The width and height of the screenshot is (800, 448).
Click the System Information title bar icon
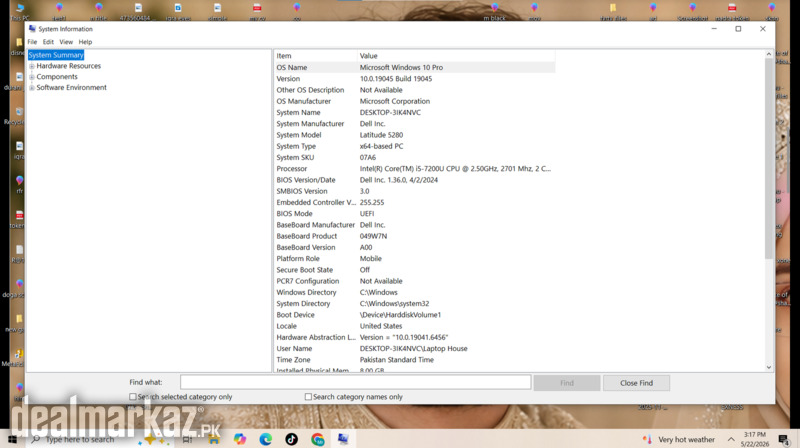tap(32, 29)
